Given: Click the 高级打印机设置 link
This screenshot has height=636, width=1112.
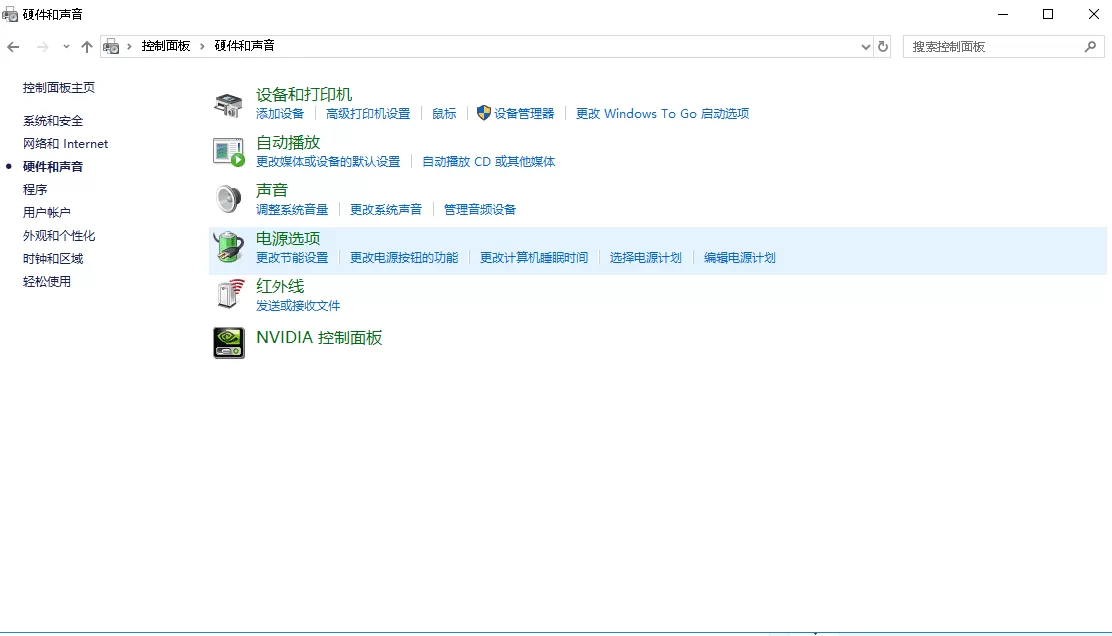Looking at the screenshot, I should (368, 114).
